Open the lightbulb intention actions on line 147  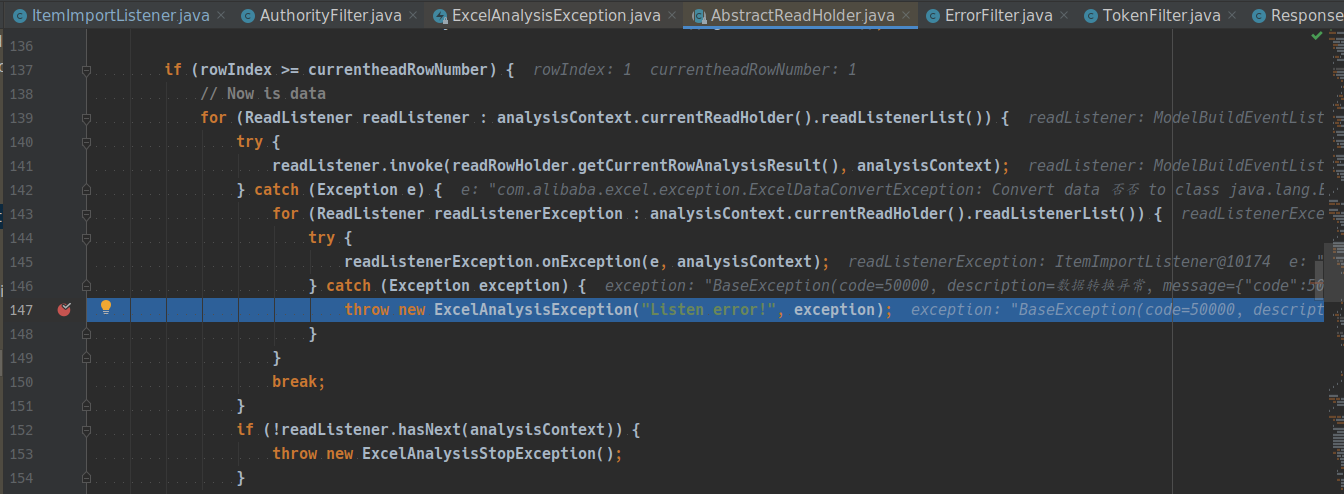pyautogui.click(x=106, y=308)
